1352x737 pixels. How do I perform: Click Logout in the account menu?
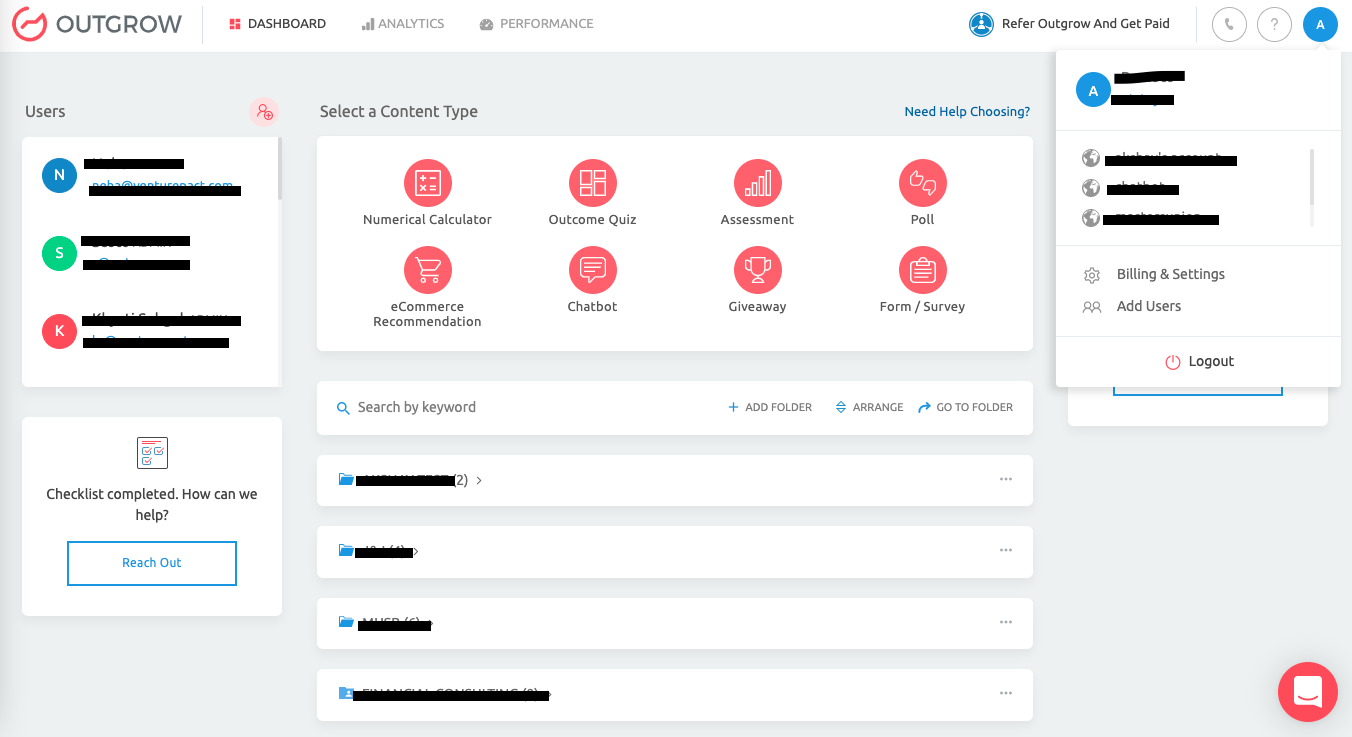click(x=1199, y=361)
